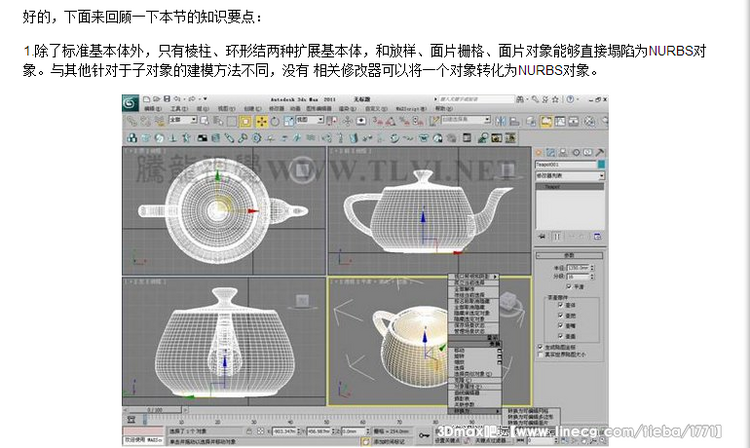Viewport: 750px width, 448px height.
Task: Select the Select and Link tool
Action: point(132,121)
